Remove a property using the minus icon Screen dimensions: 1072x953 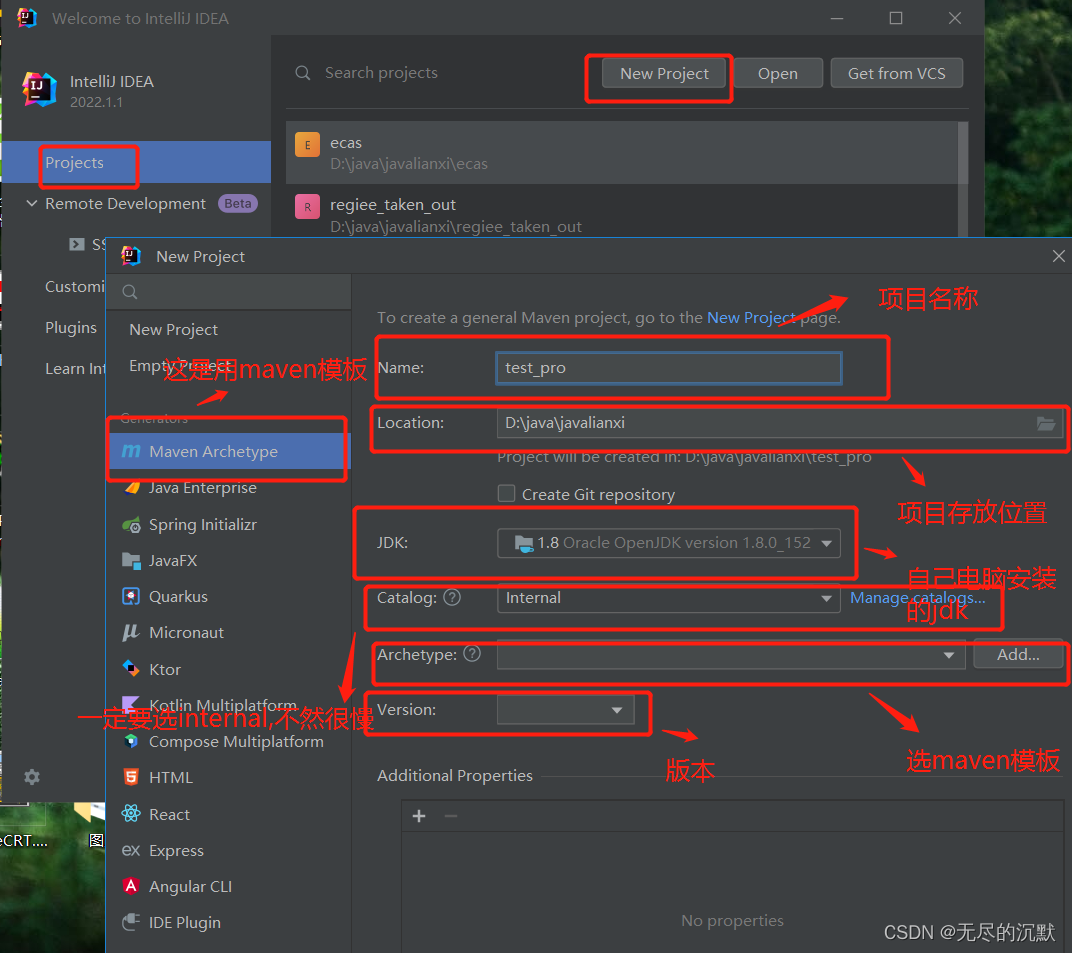pyautogui.click(x=451, y=816)
